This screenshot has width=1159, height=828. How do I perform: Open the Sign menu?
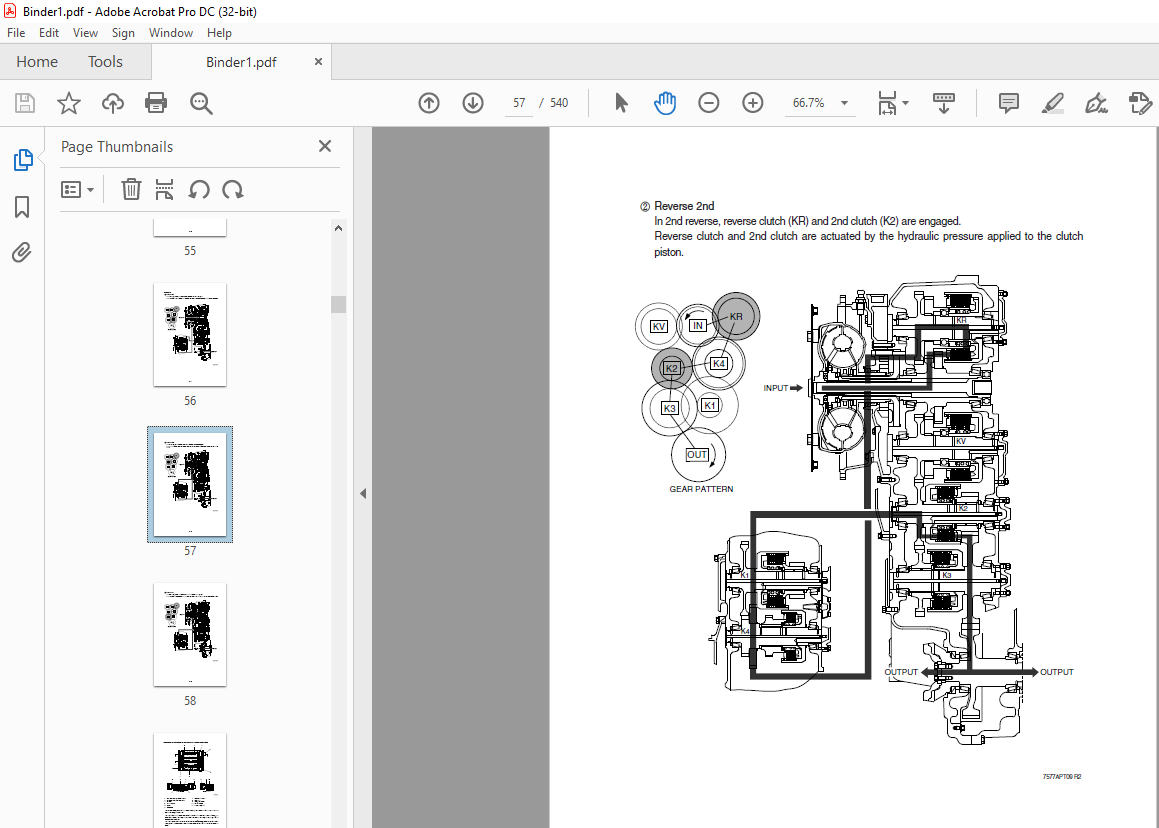tap(123, 33)
